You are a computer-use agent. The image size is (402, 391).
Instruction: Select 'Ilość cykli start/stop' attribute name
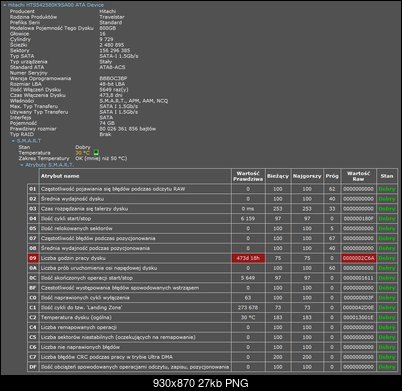[66, 219]
